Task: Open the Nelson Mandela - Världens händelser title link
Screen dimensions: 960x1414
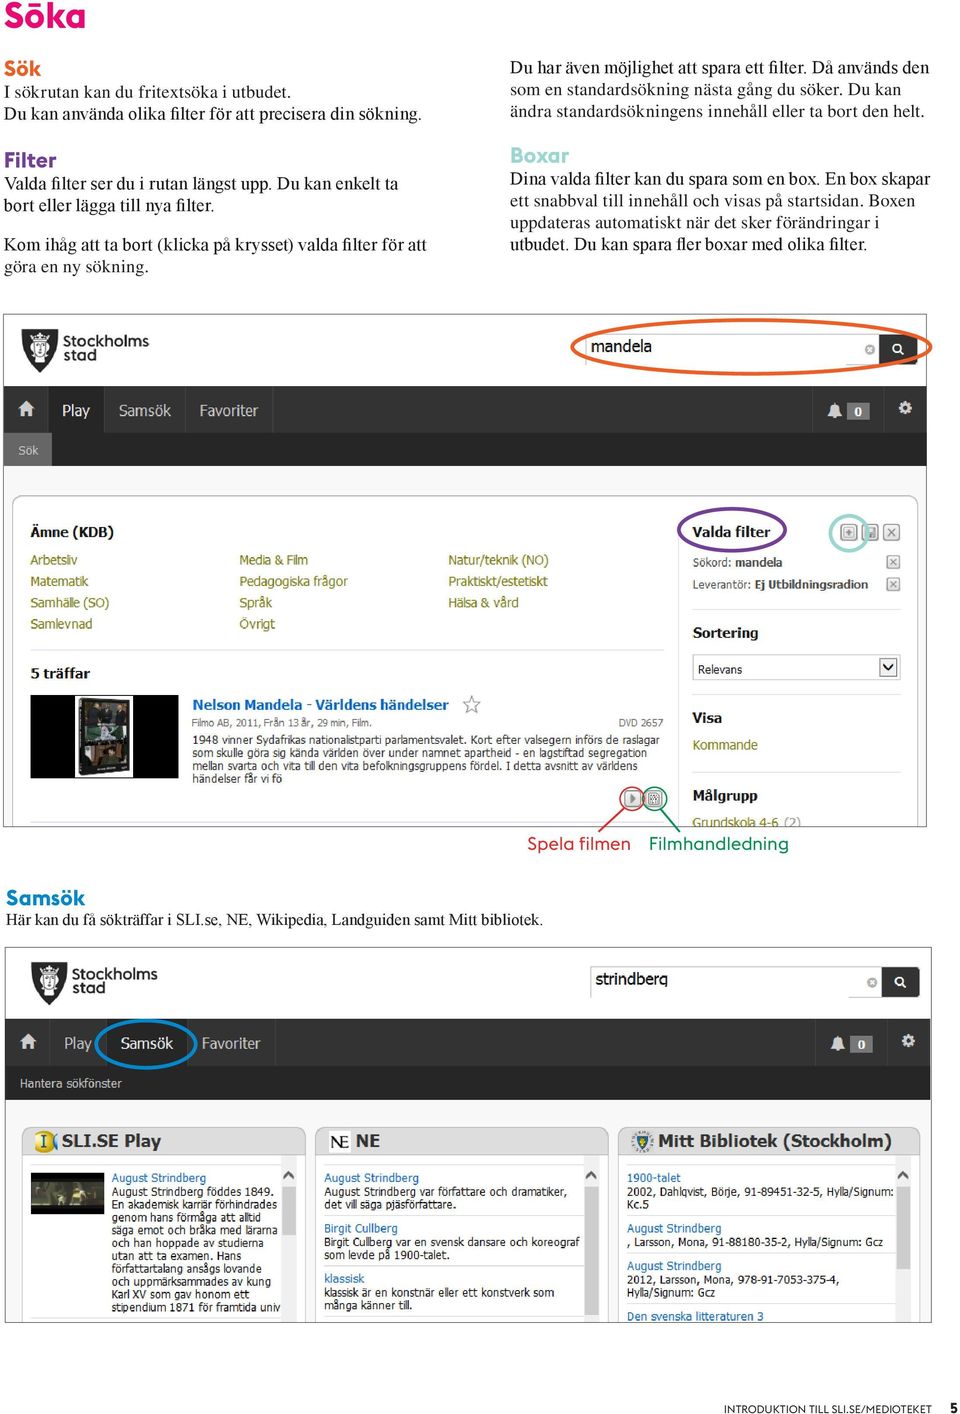Action: [x=320, y=705]
